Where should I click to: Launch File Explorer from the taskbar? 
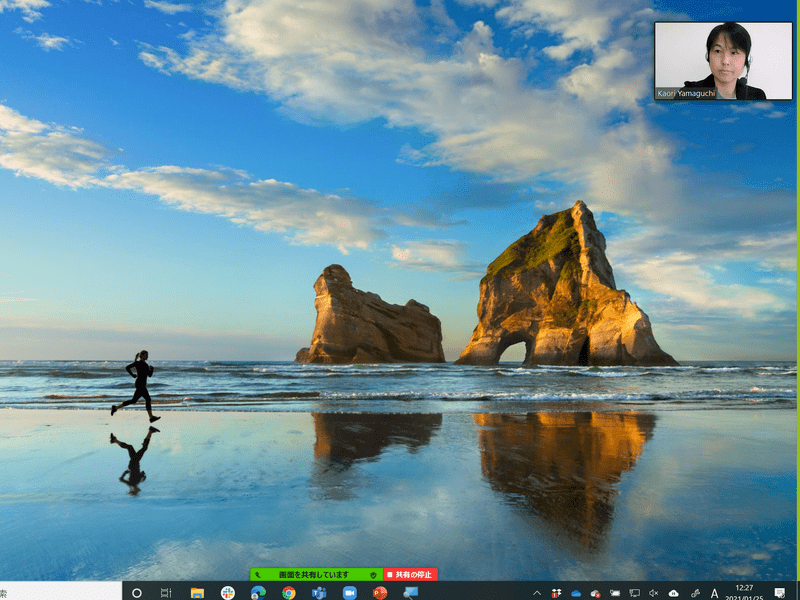tap(197, 592)
